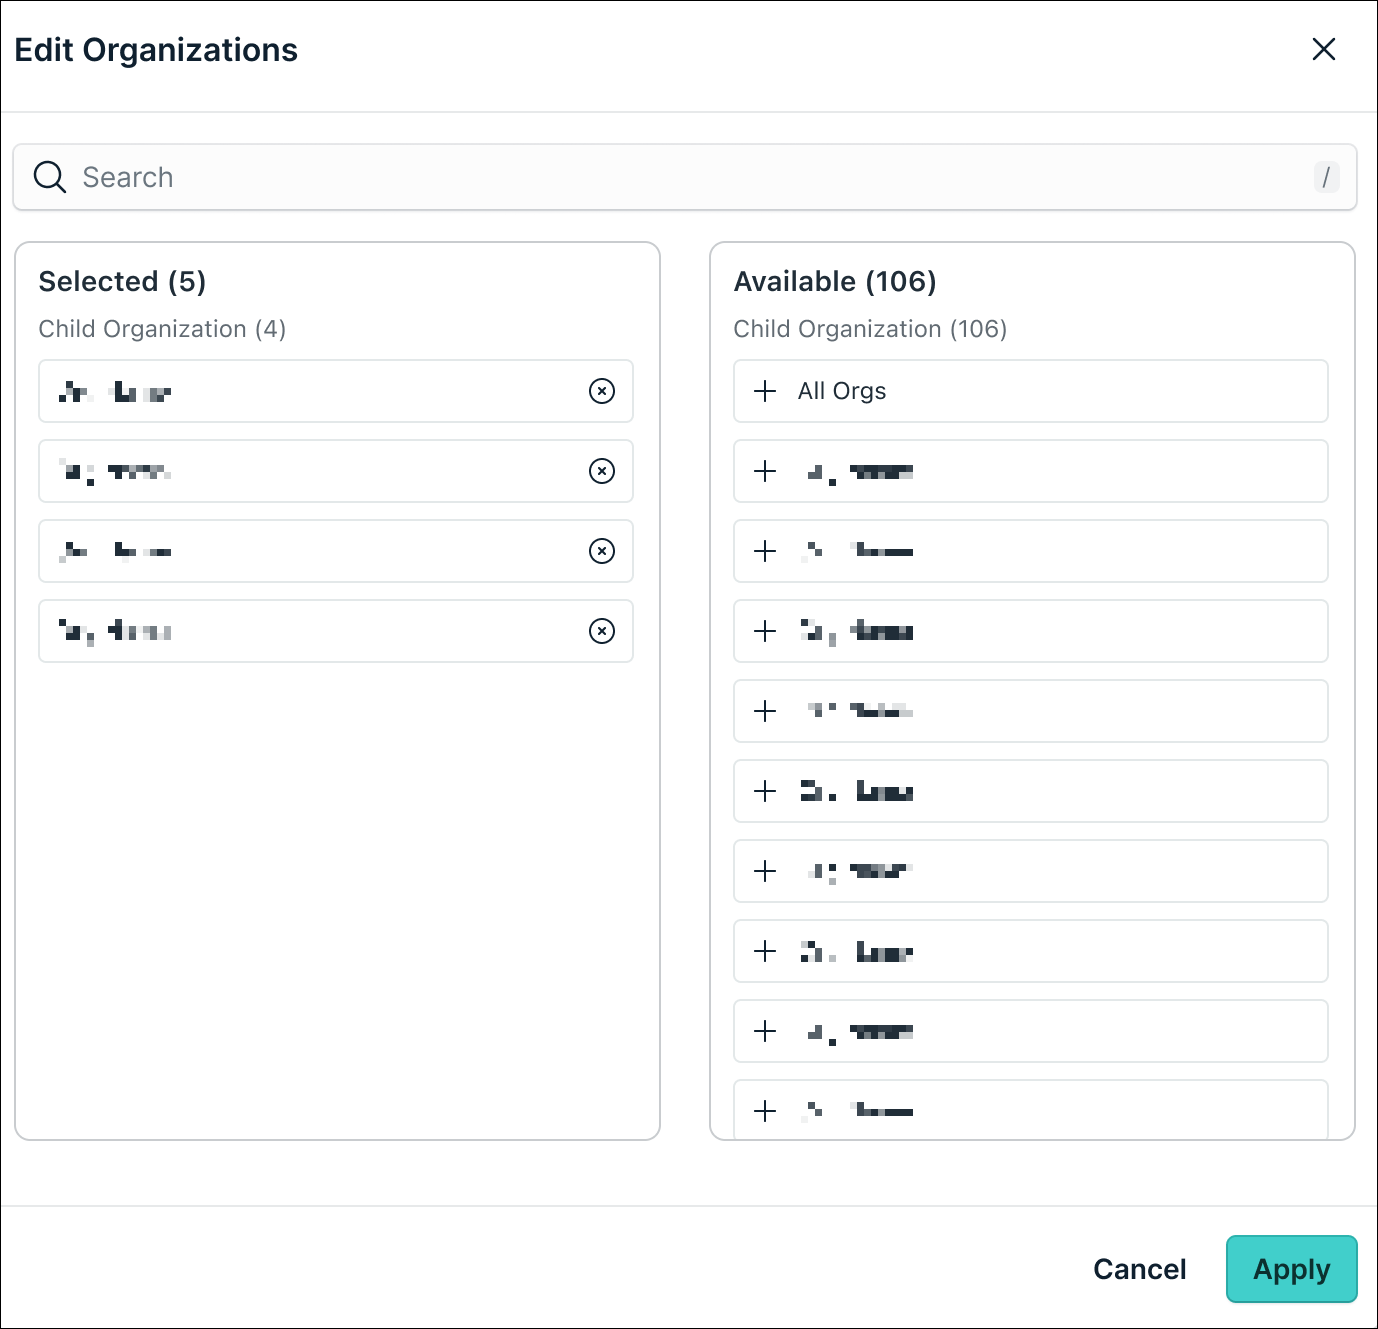Click the Selected (5) heading
This screenshot has height=1329, width=1378.
[x=122, y=281]
